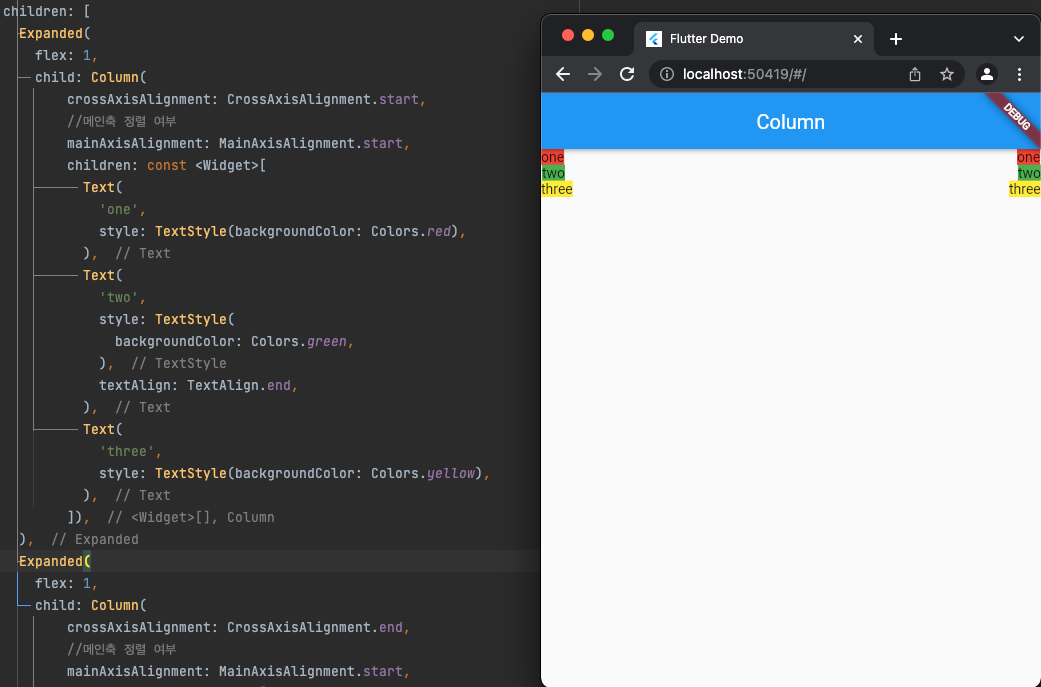Reload the Flutter Demo page
This screenshot has height=687, width=1041.
[x=627, y=74]
